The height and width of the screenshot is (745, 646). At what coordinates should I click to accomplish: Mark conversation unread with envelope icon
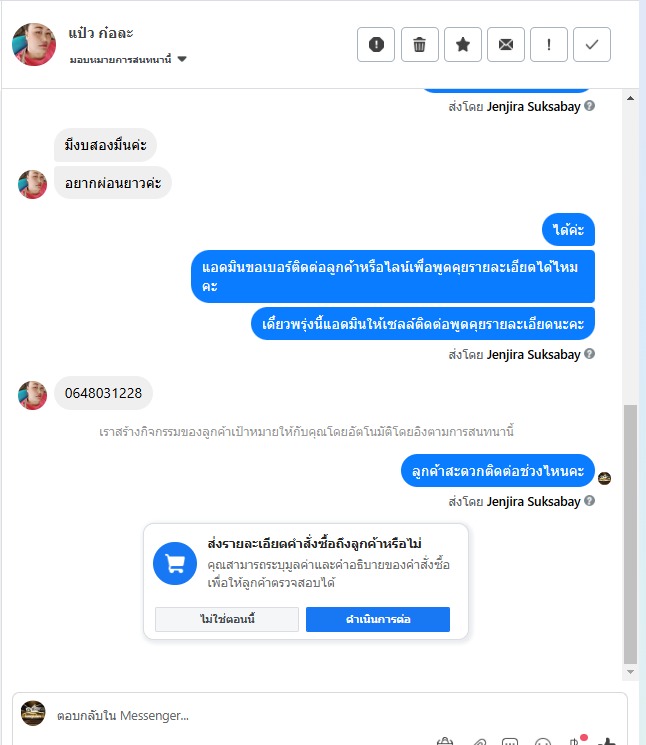(506, 45)
